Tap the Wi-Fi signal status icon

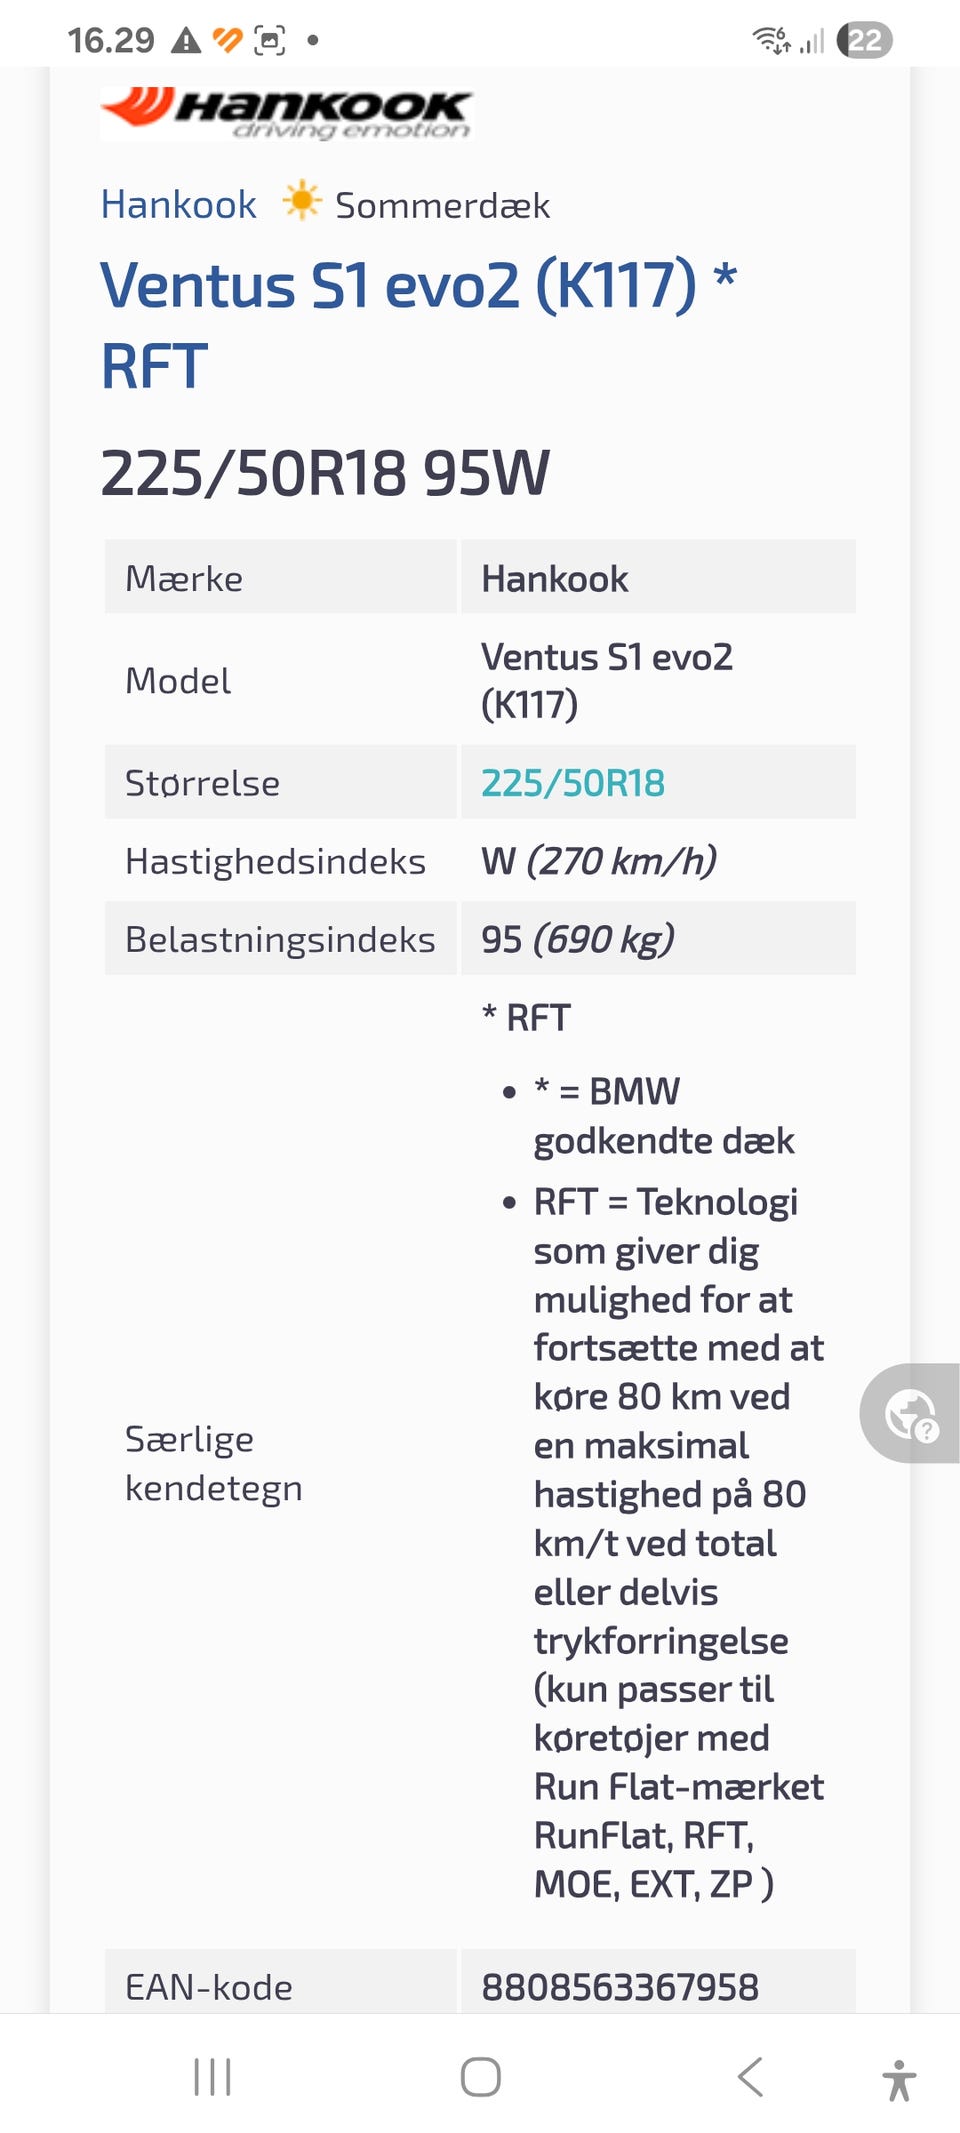[771, 40]
